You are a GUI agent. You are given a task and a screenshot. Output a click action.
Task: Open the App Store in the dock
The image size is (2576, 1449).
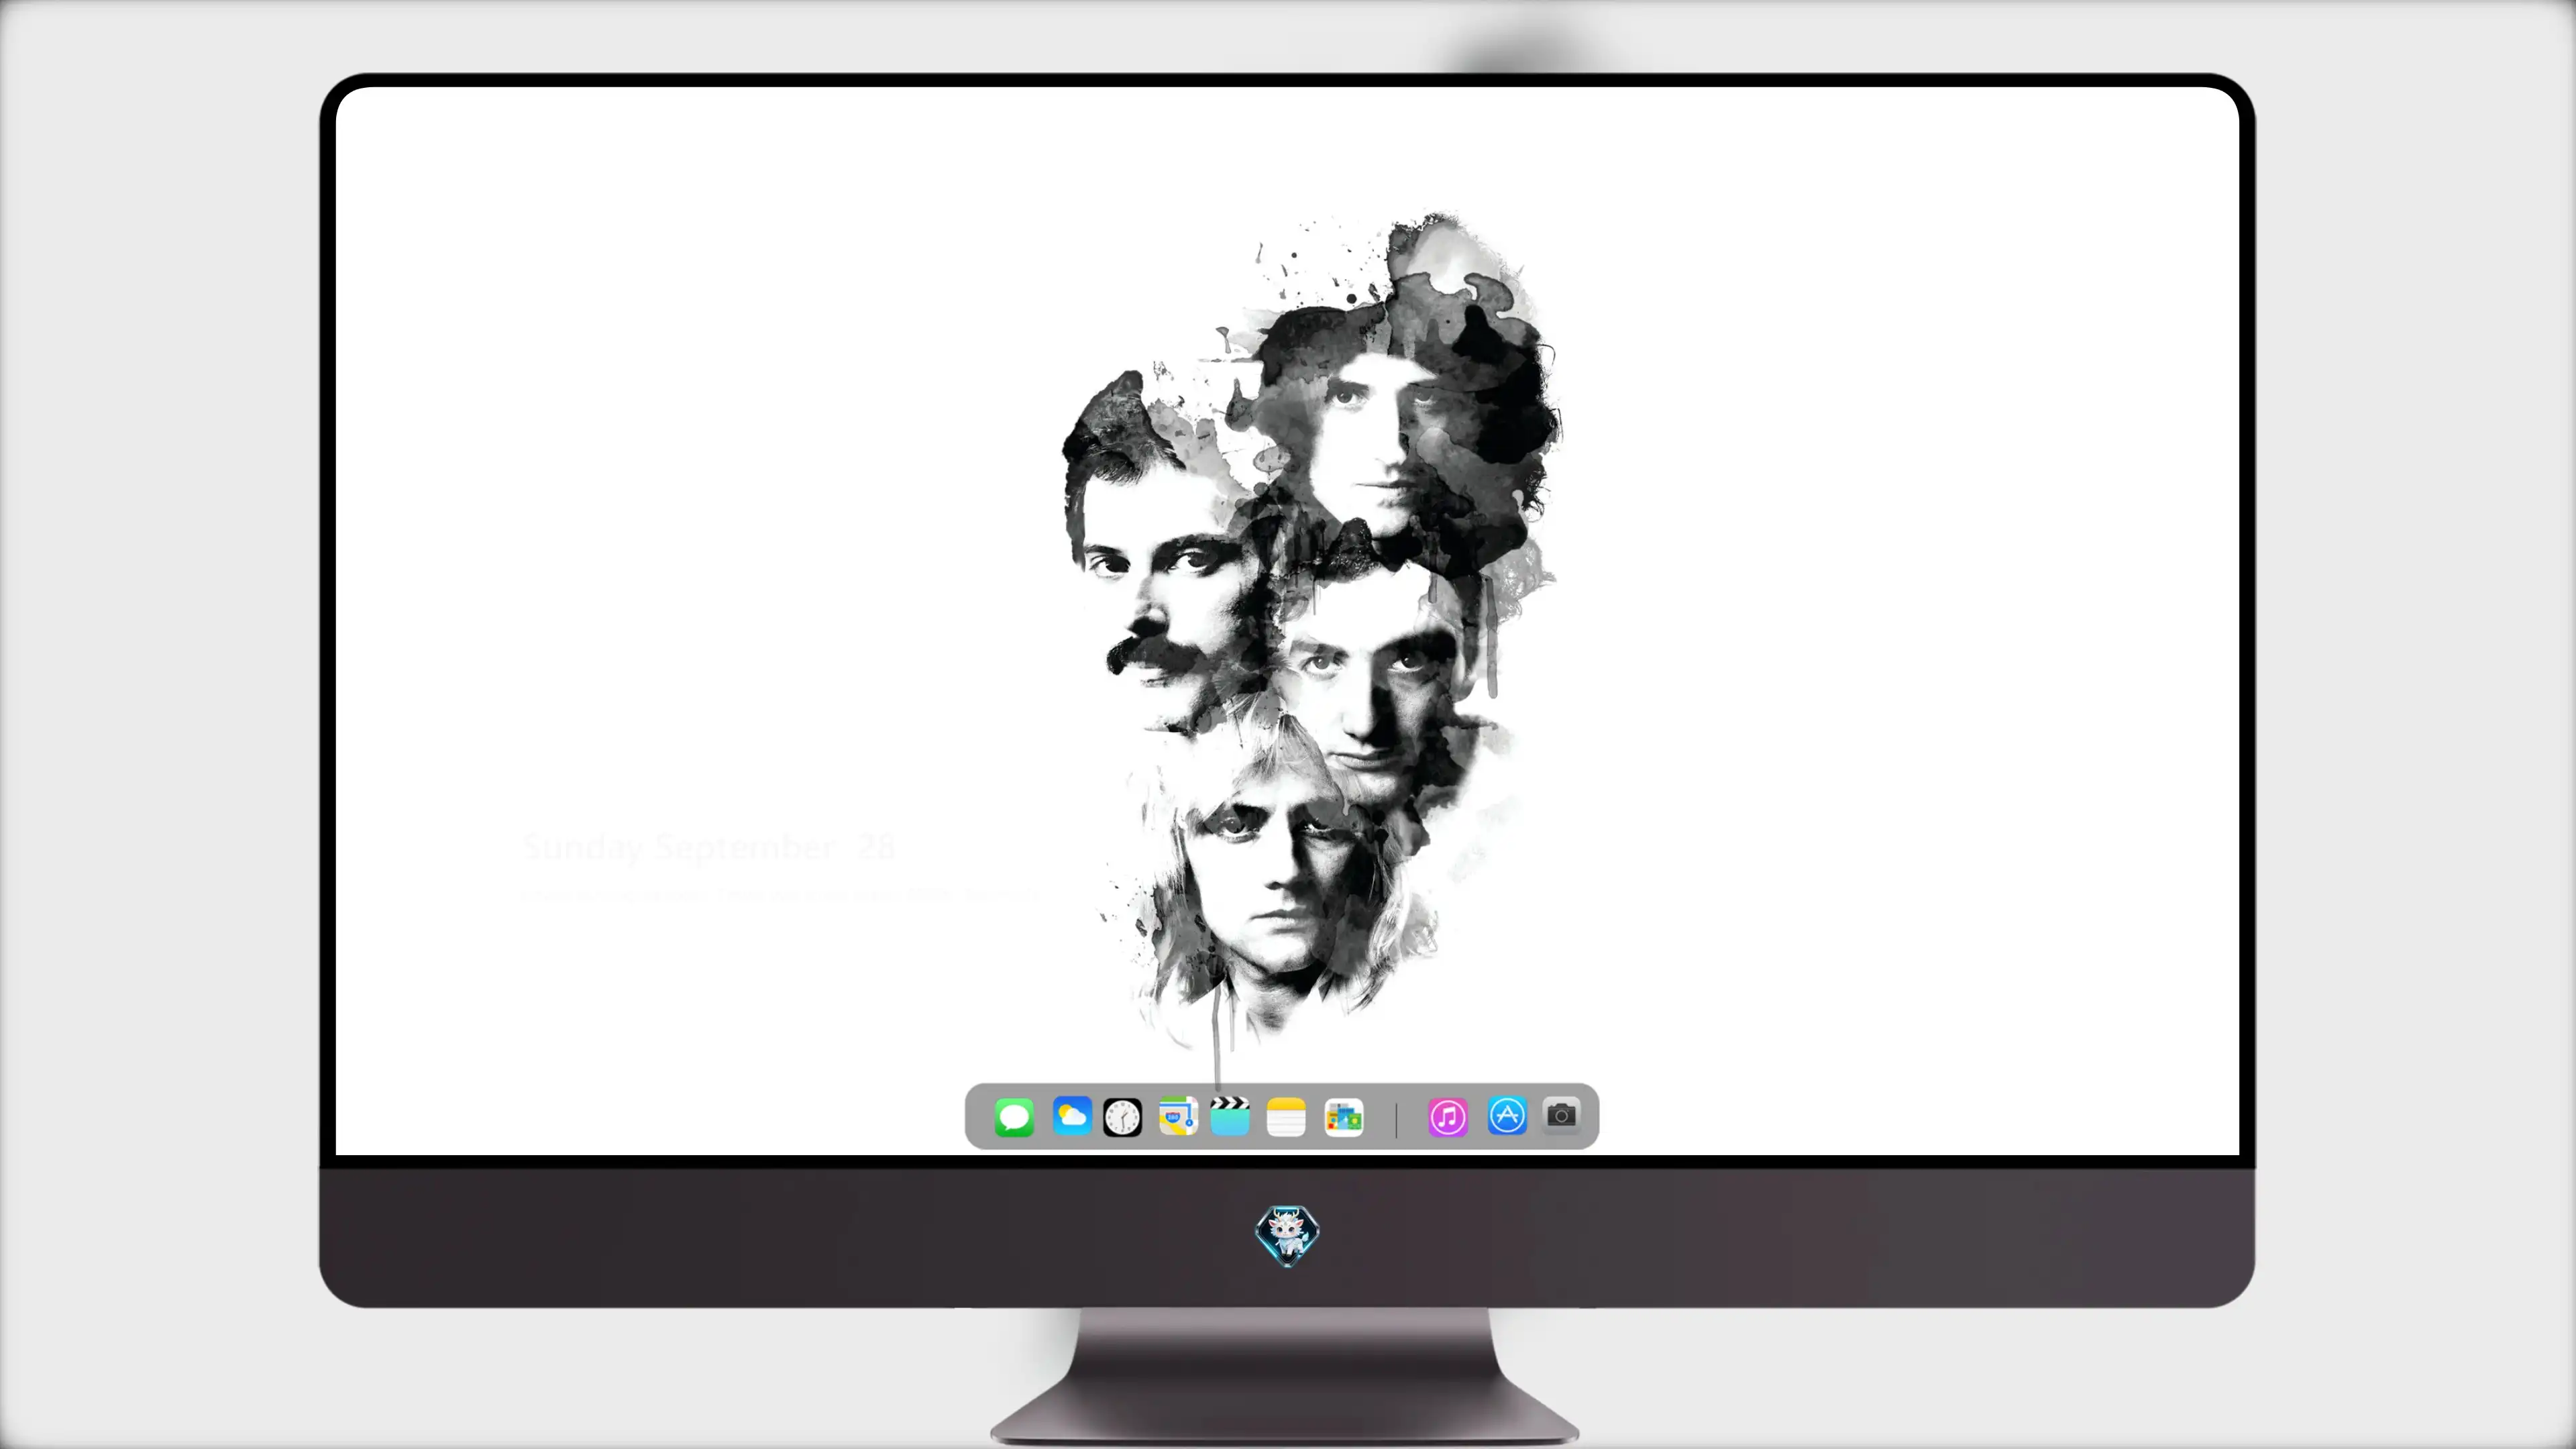(1507, 1116)
